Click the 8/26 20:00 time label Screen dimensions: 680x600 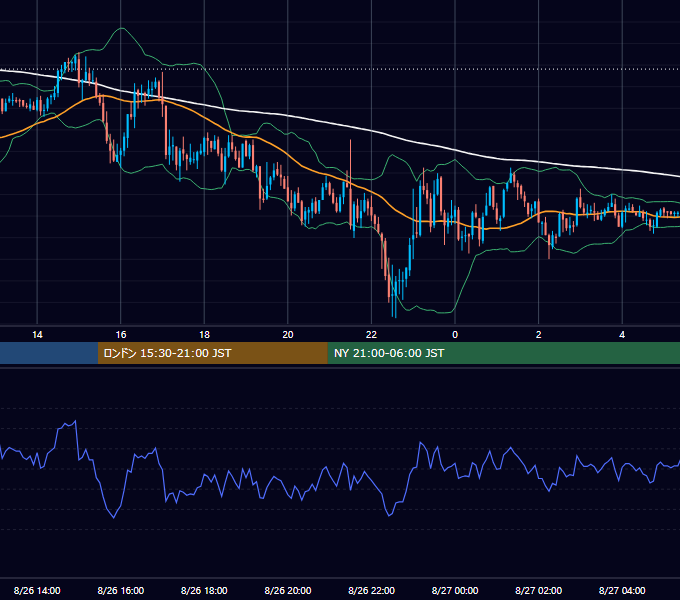pos(288,590)
